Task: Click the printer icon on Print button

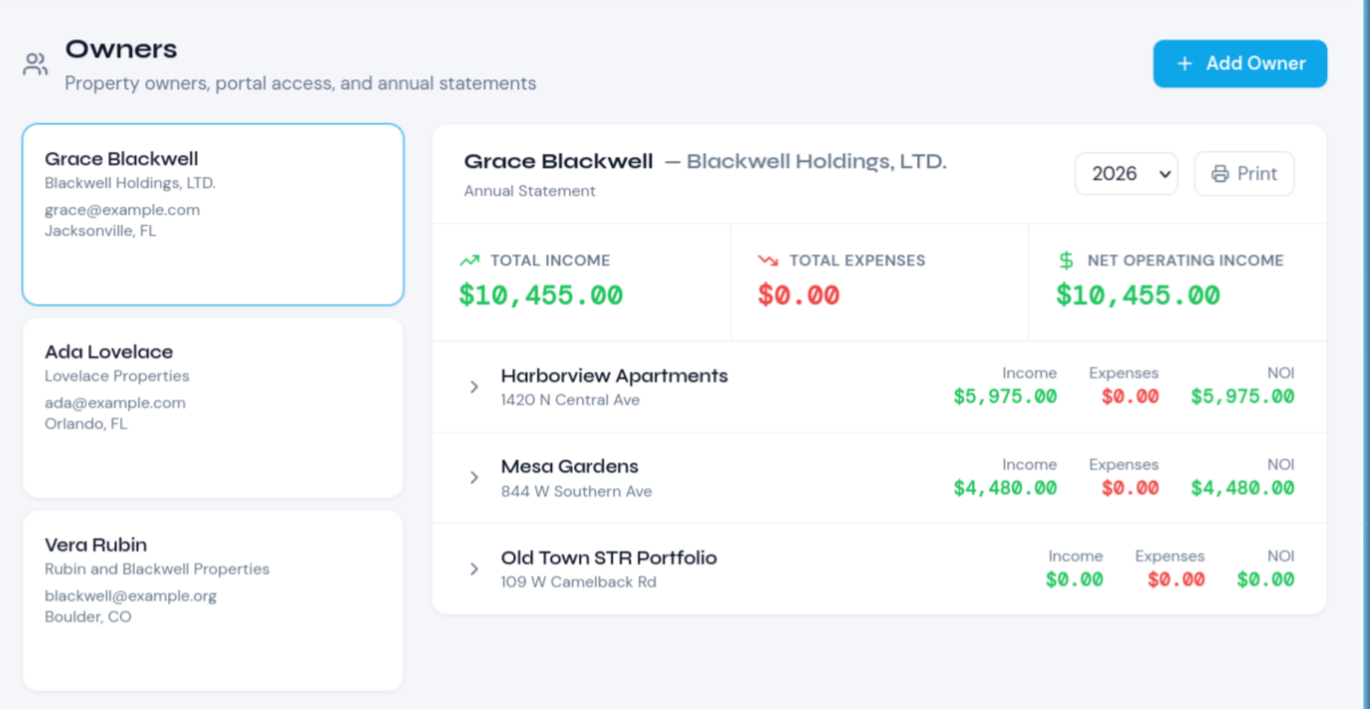Action: (x=1220, y=174)
